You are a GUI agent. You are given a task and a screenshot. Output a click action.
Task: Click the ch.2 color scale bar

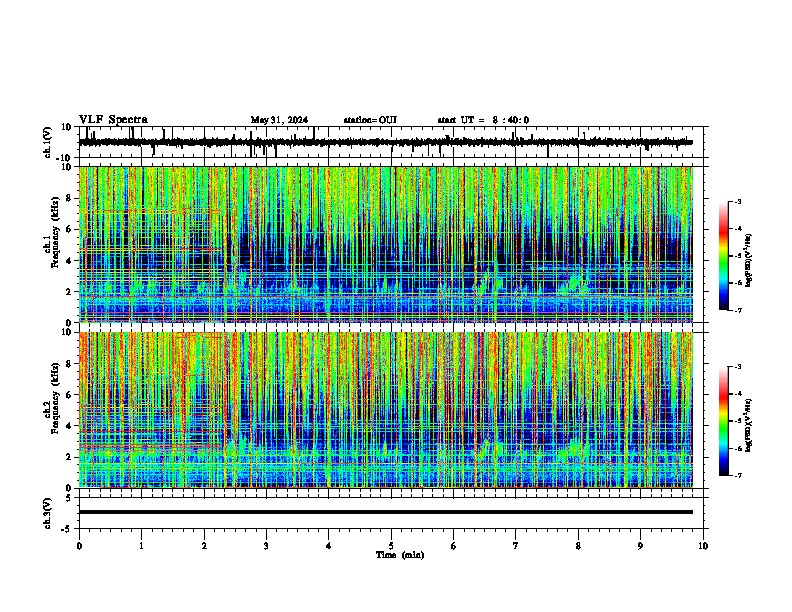(x=724, y=421)
